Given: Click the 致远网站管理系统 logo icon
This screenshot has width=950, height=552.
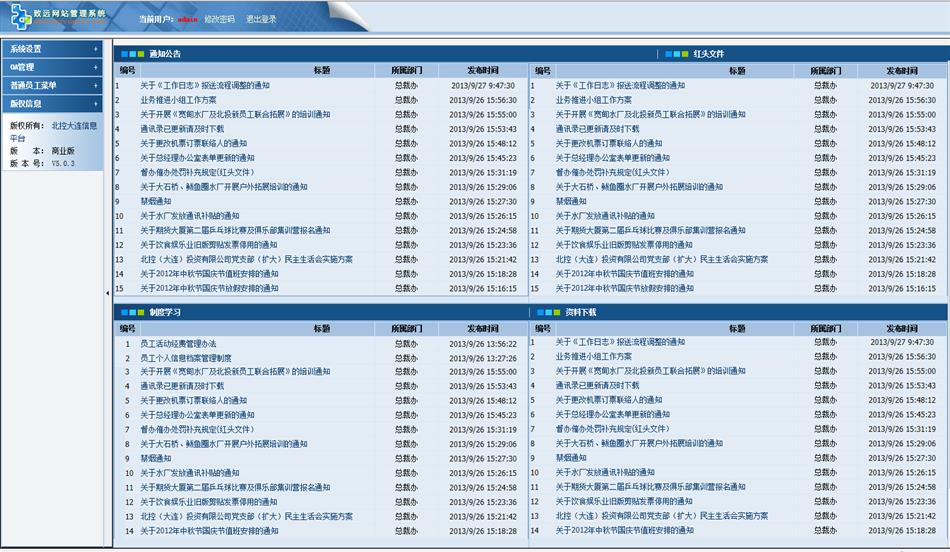Looking at the screenshot, I should pos(20,17).
